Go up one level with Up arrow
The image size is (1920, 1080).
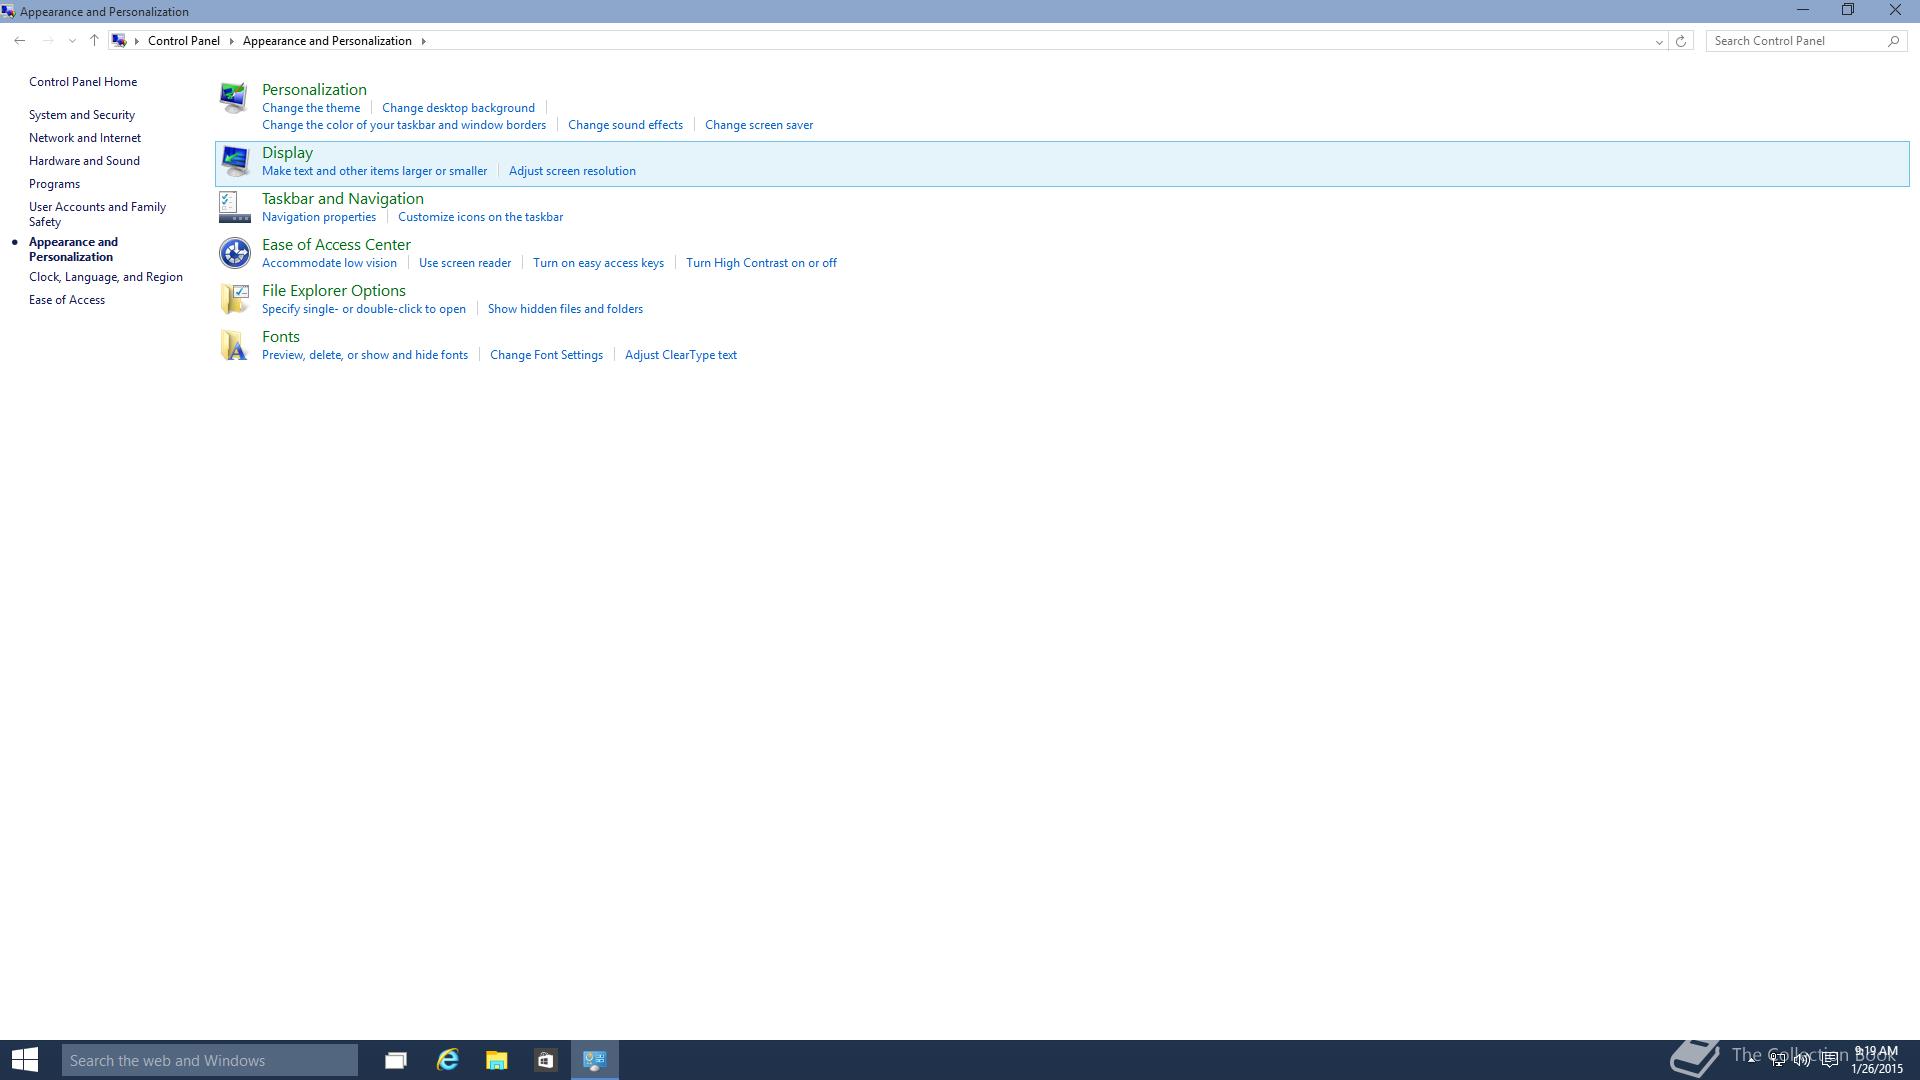pyautogui.click(x=94, y=41)
